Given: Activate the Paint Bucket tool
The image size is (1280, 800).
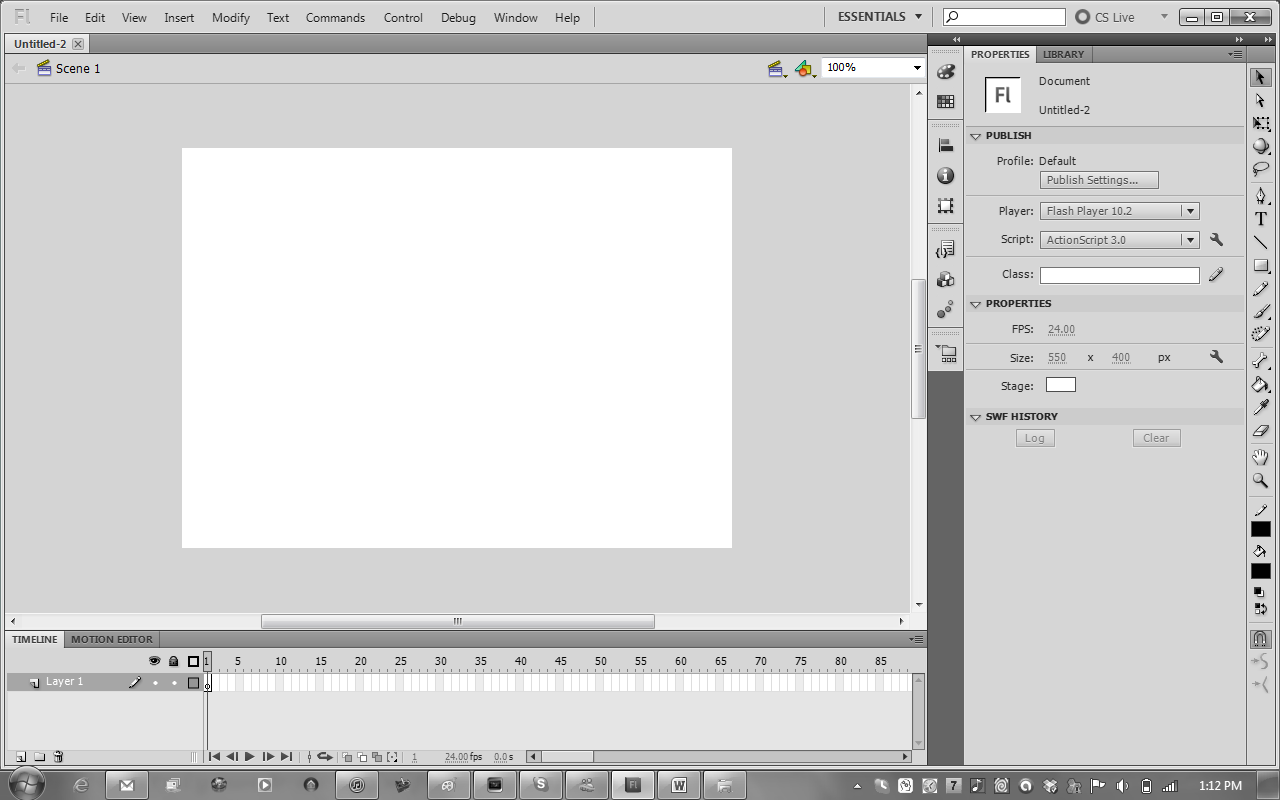Looking at the screenshot, I should [1261, 384].
